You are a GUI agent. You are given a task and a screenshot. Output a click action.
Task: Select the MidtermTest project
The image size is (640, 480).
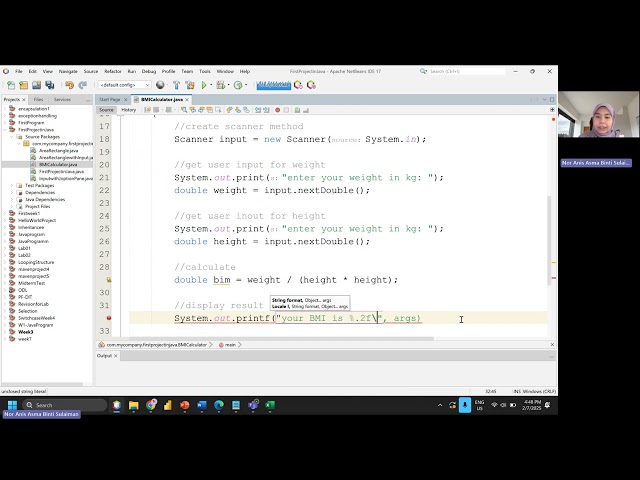coord(31,283)
